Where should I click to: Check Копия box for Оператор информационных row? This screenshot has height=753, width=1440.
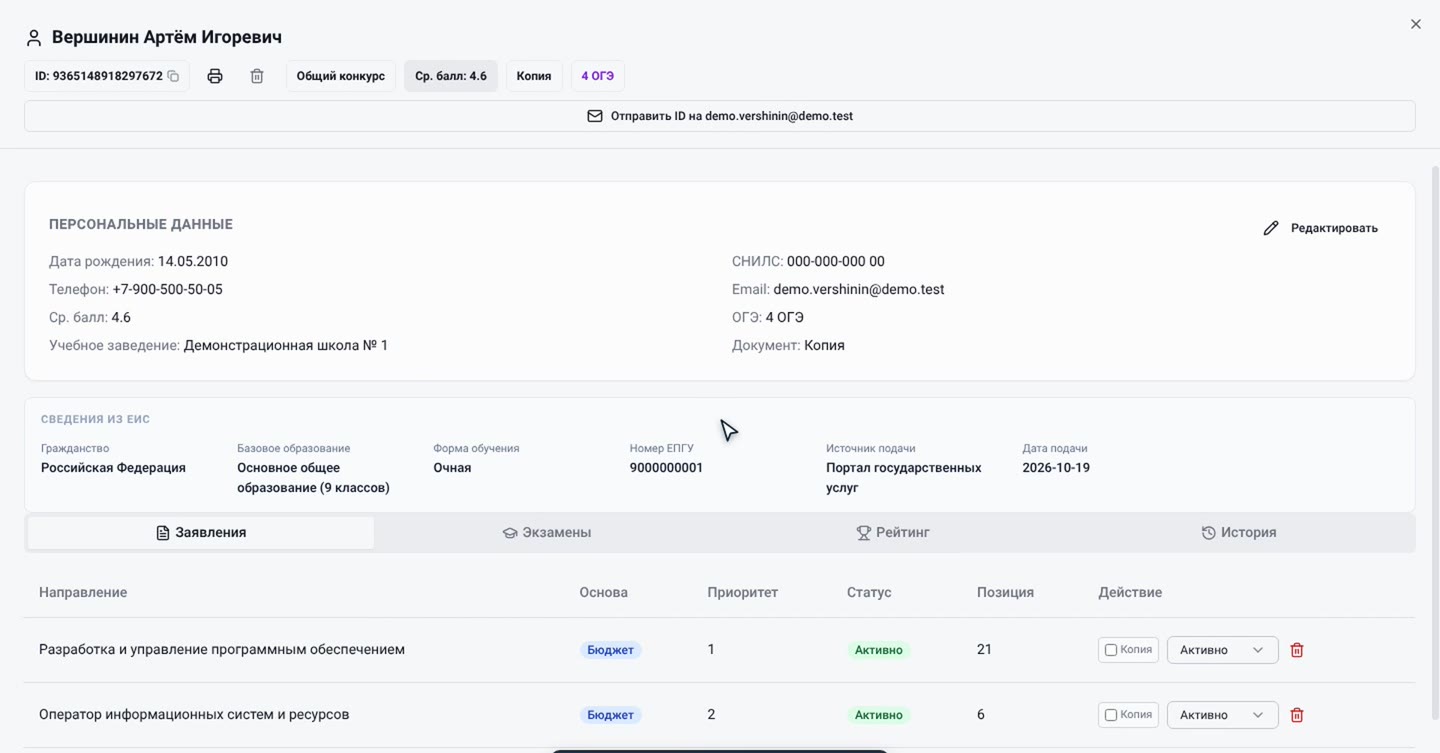[1110, 715]
